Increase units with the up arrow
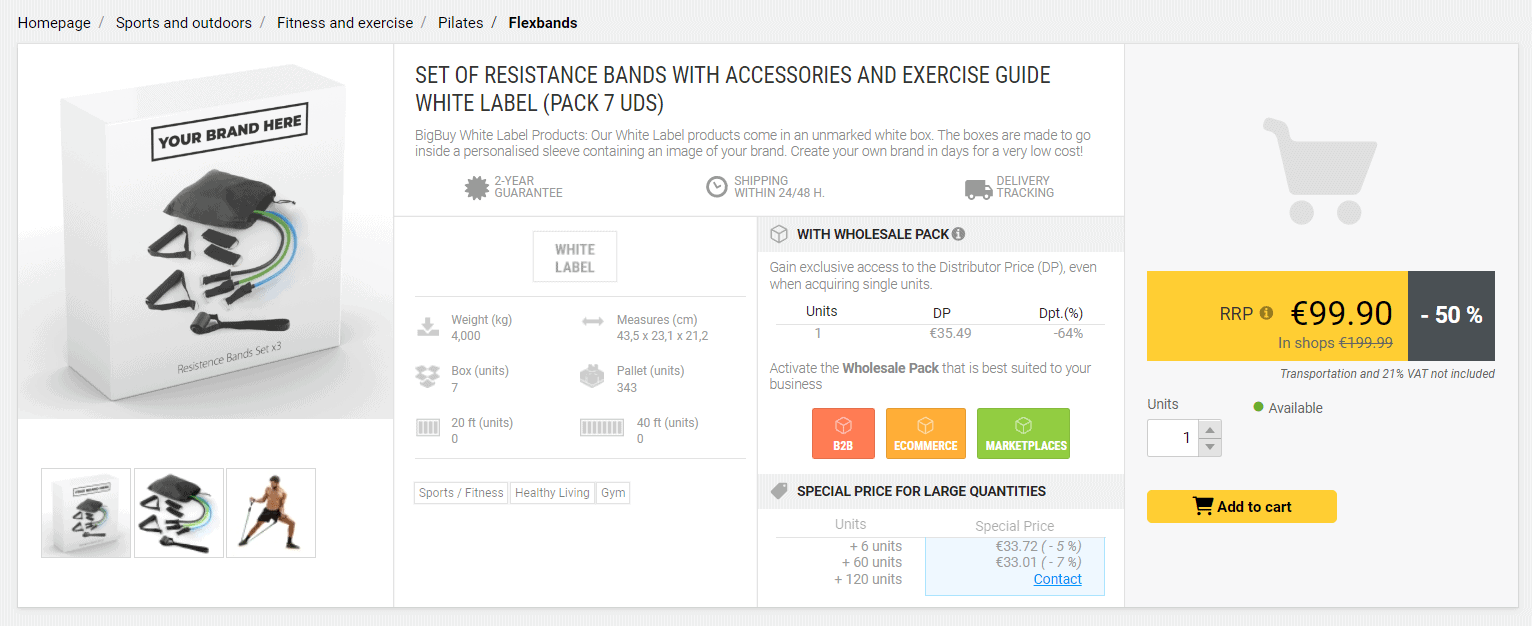This screenshot has width=1532, height=626. click(x=1210, y=430)
